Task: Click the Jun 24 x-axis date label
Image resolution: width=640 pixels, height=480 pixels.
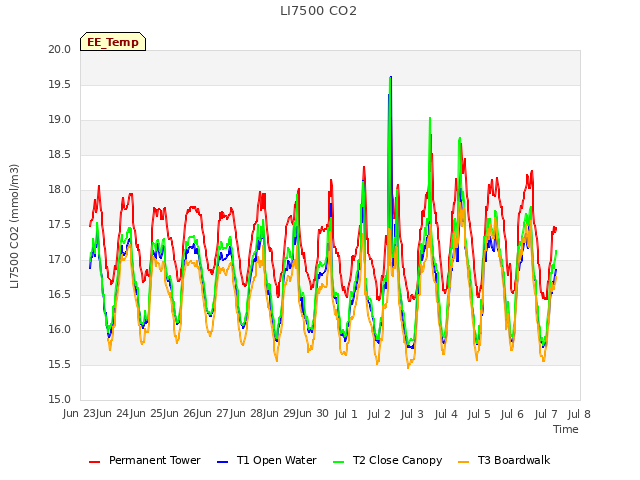Action: pyautogui.click(x=113, y=414)
